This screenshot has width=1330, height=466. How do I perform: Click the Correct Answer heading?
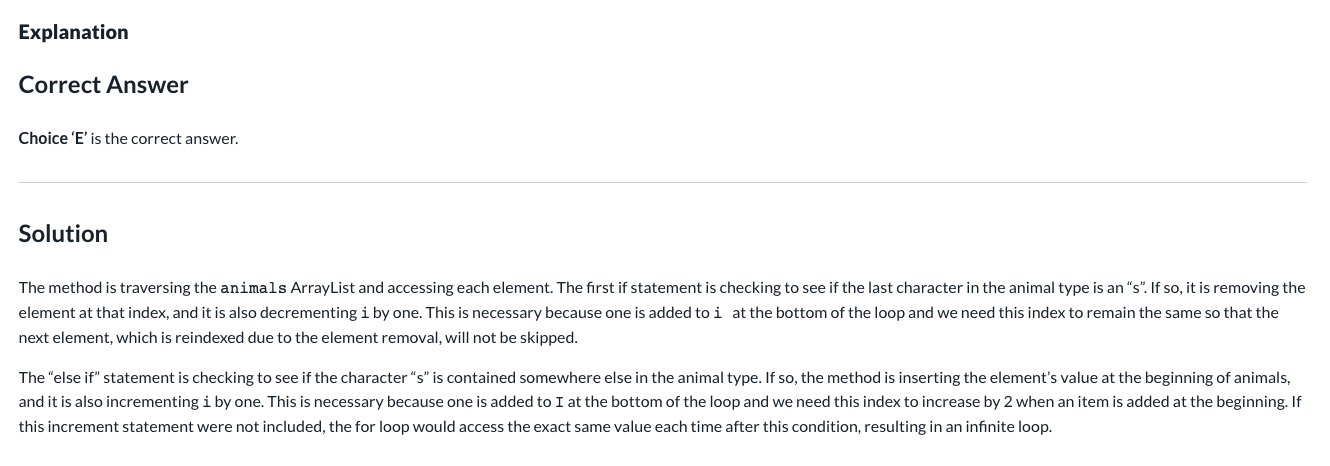(103, 85)
